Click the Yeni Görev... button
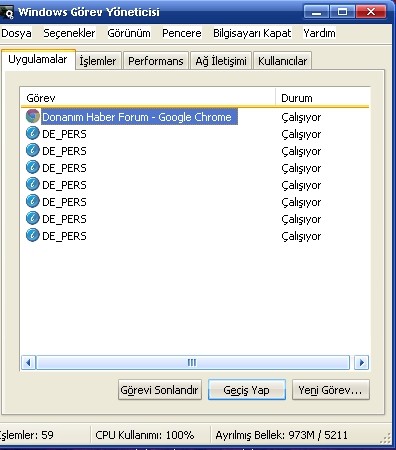This screenshot has width=396, height=450. click(x=331, y=390)
